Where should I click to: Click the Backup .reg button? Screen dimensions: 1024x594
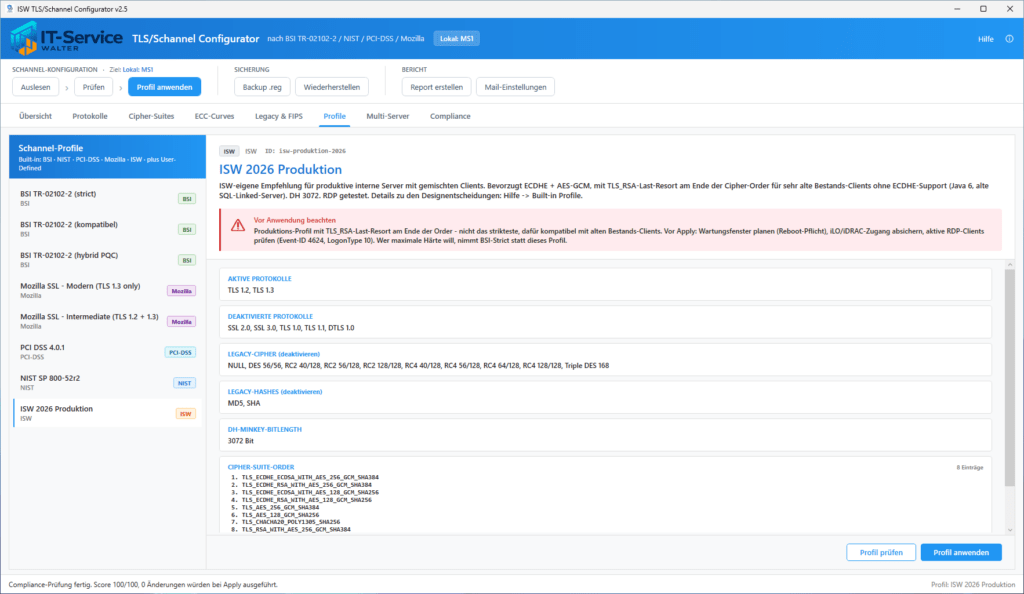pyautogui.click(x=262, y=87)
